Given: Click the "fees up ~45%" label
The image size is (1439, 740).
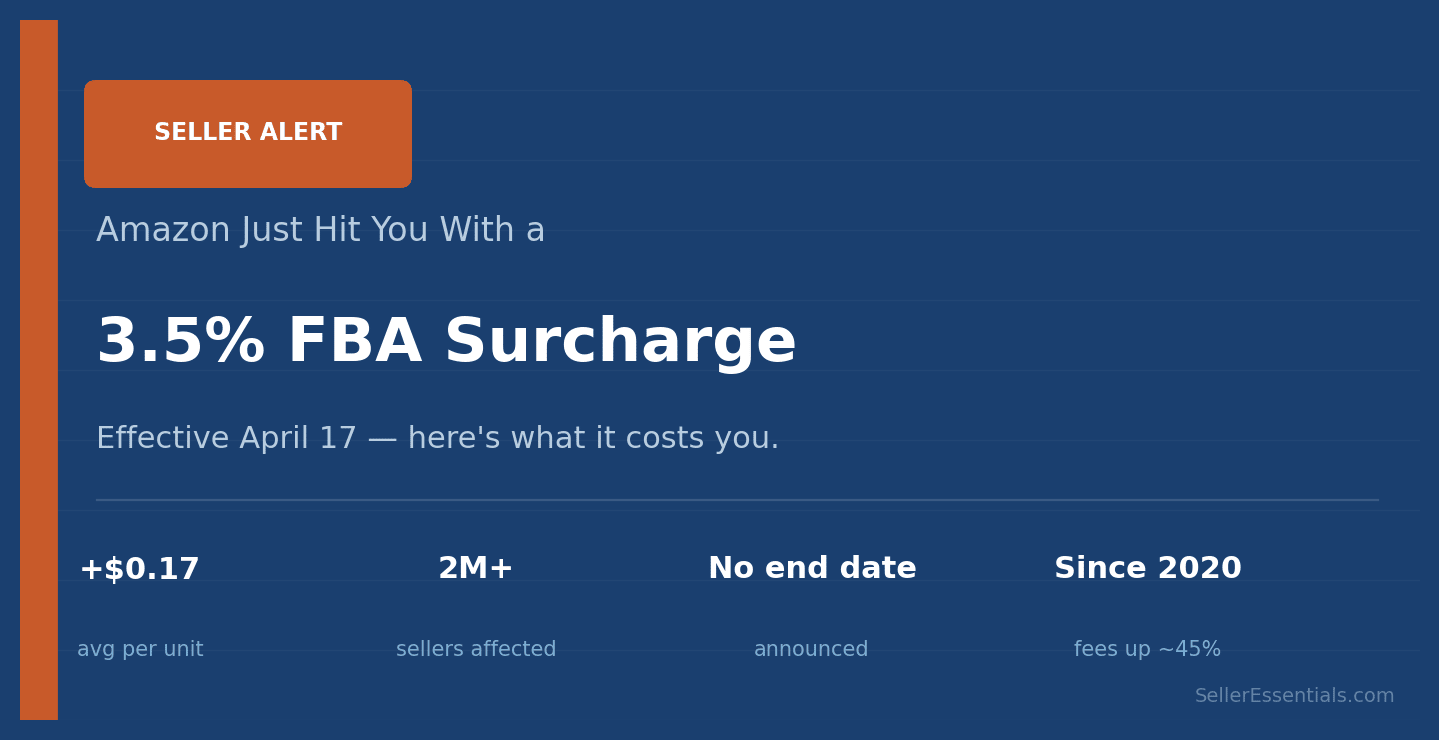Looking at the screenshot, I should click(1147, 650).
